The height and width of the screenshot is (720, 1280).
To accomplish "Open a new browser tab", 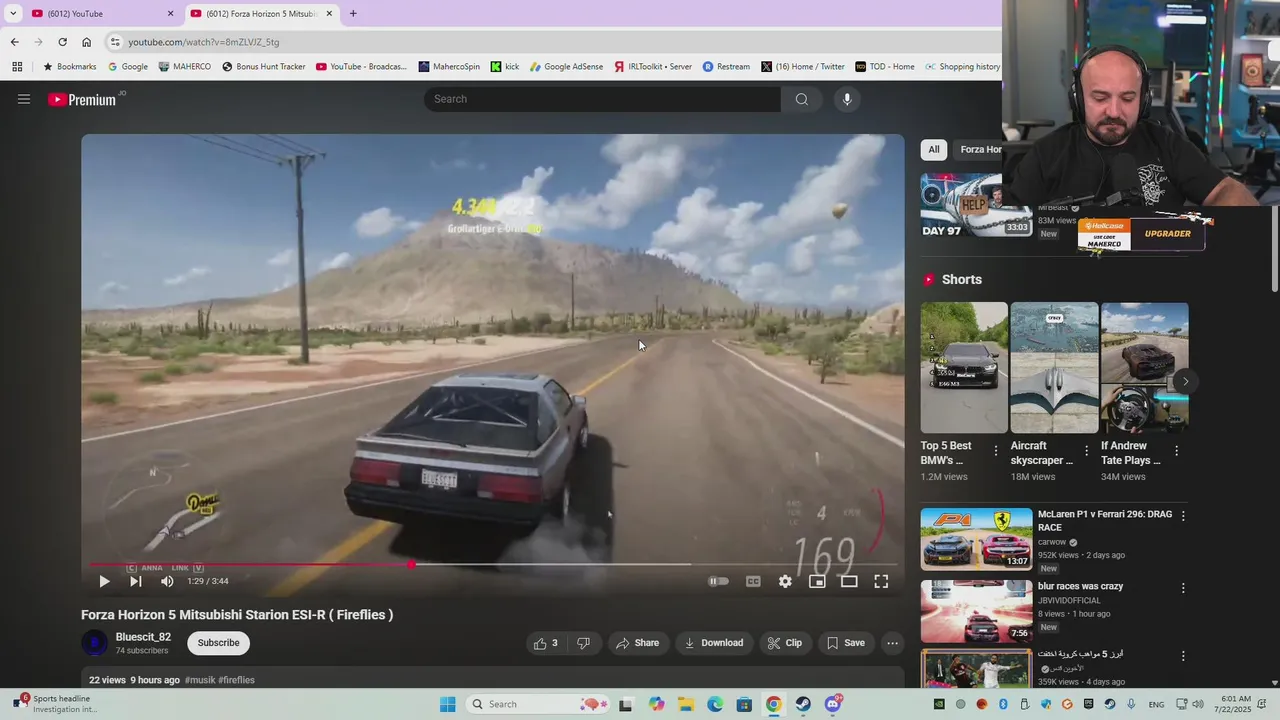I will point(353,14).
